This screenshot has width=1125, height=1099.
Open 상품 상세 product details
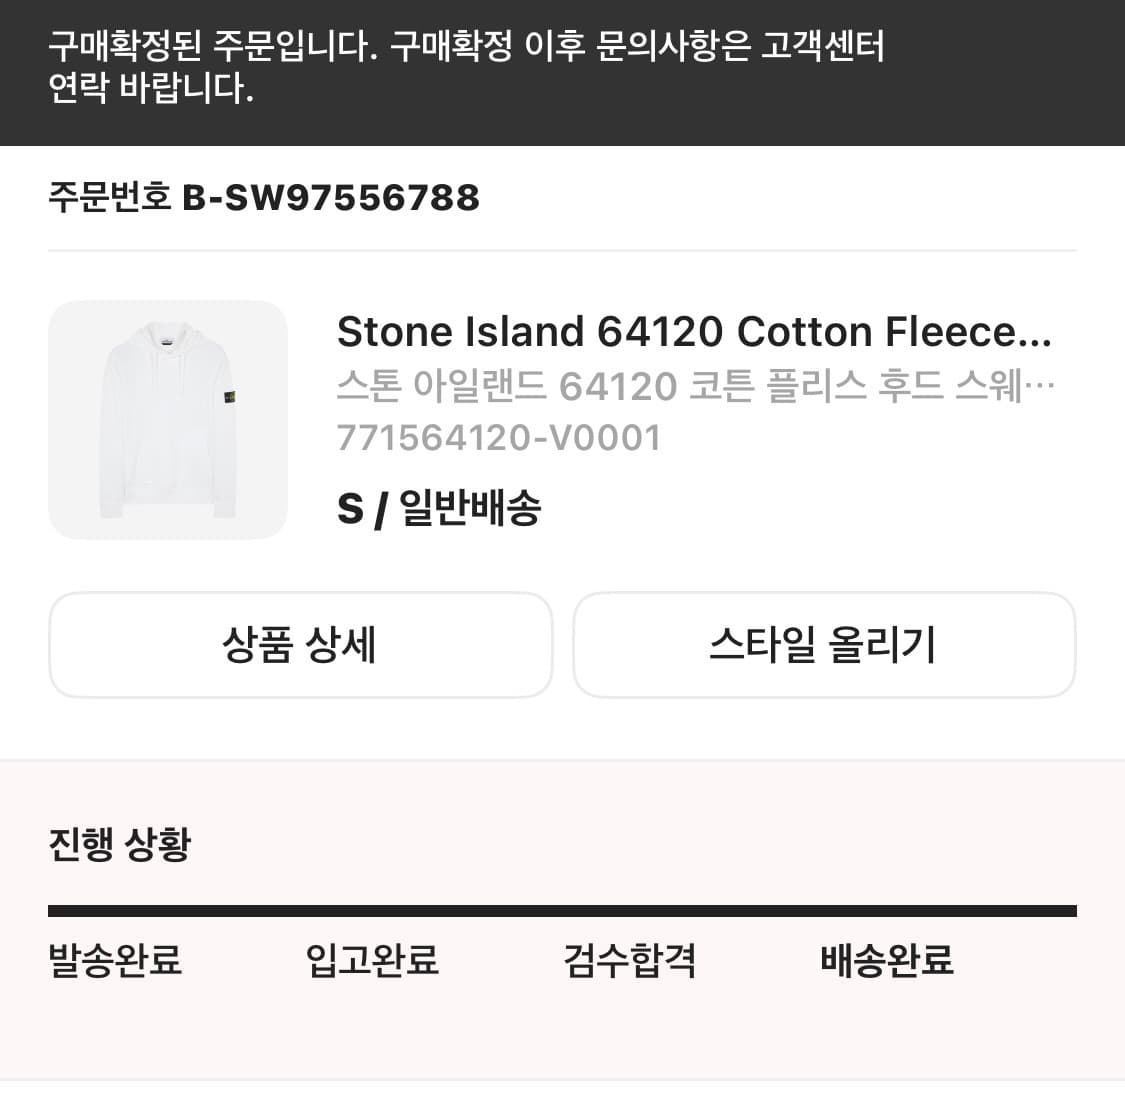click(300, 645)
